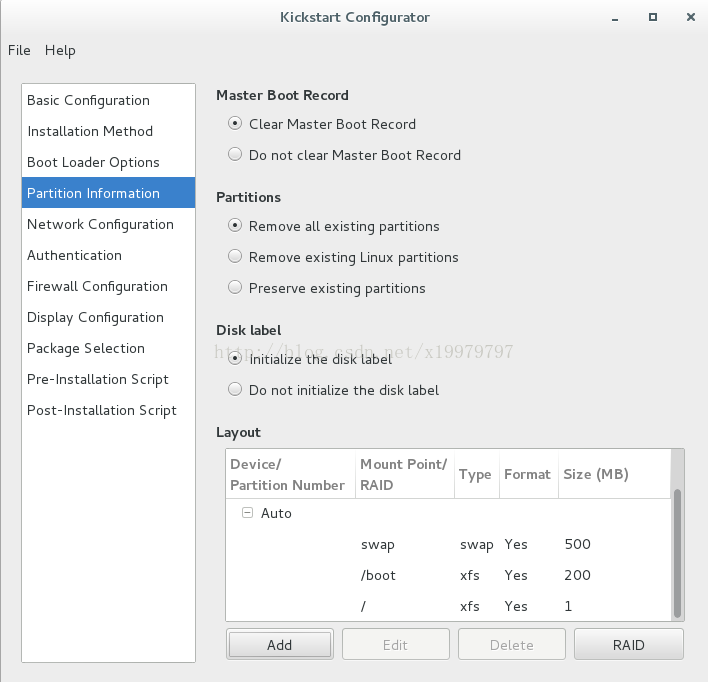Screen dimensions: 708x682
Task: Open the File menu
Action: click(19, 50)
